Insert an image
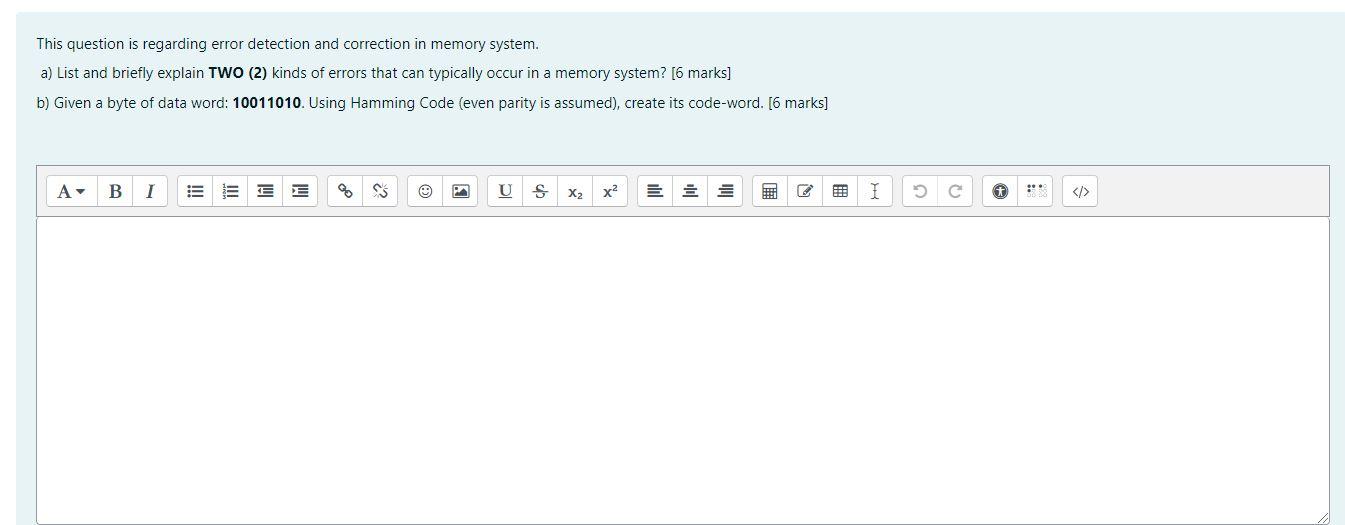1345x525 pixels. point(460,191)
